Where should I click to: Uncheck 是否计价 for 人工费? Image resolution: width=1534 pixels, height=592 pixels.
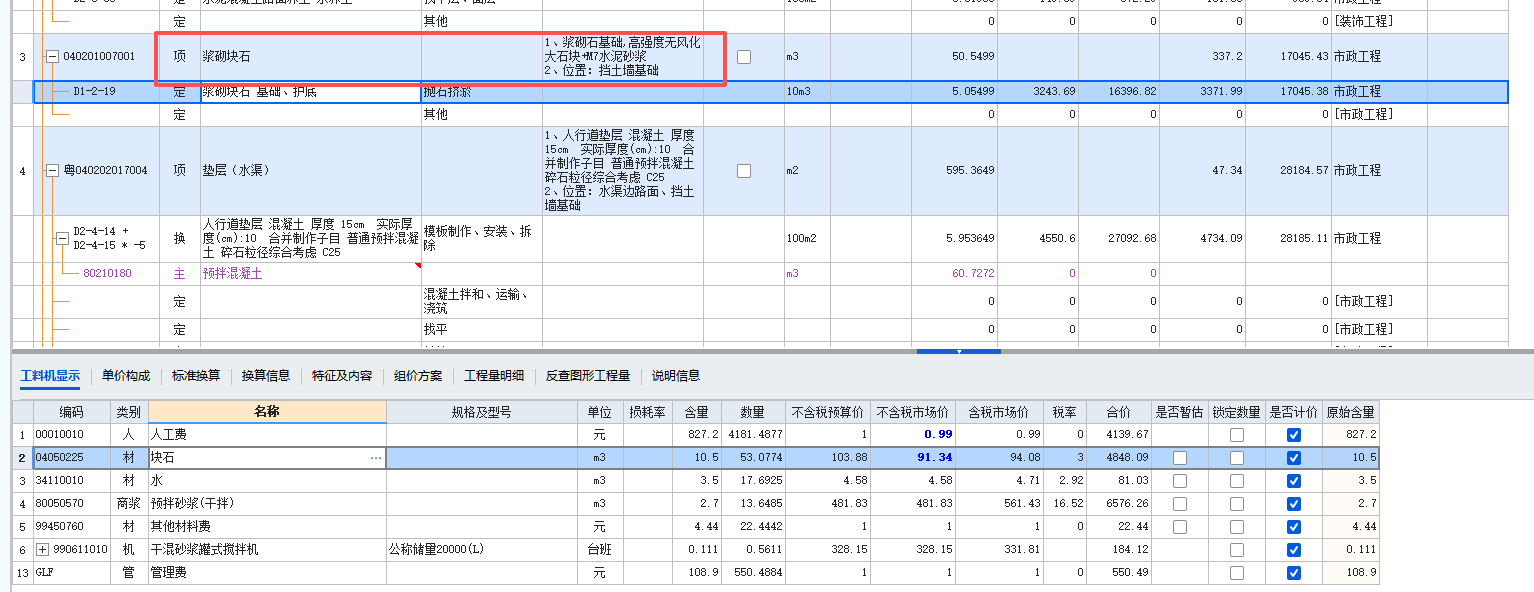tap(1294, 435)
